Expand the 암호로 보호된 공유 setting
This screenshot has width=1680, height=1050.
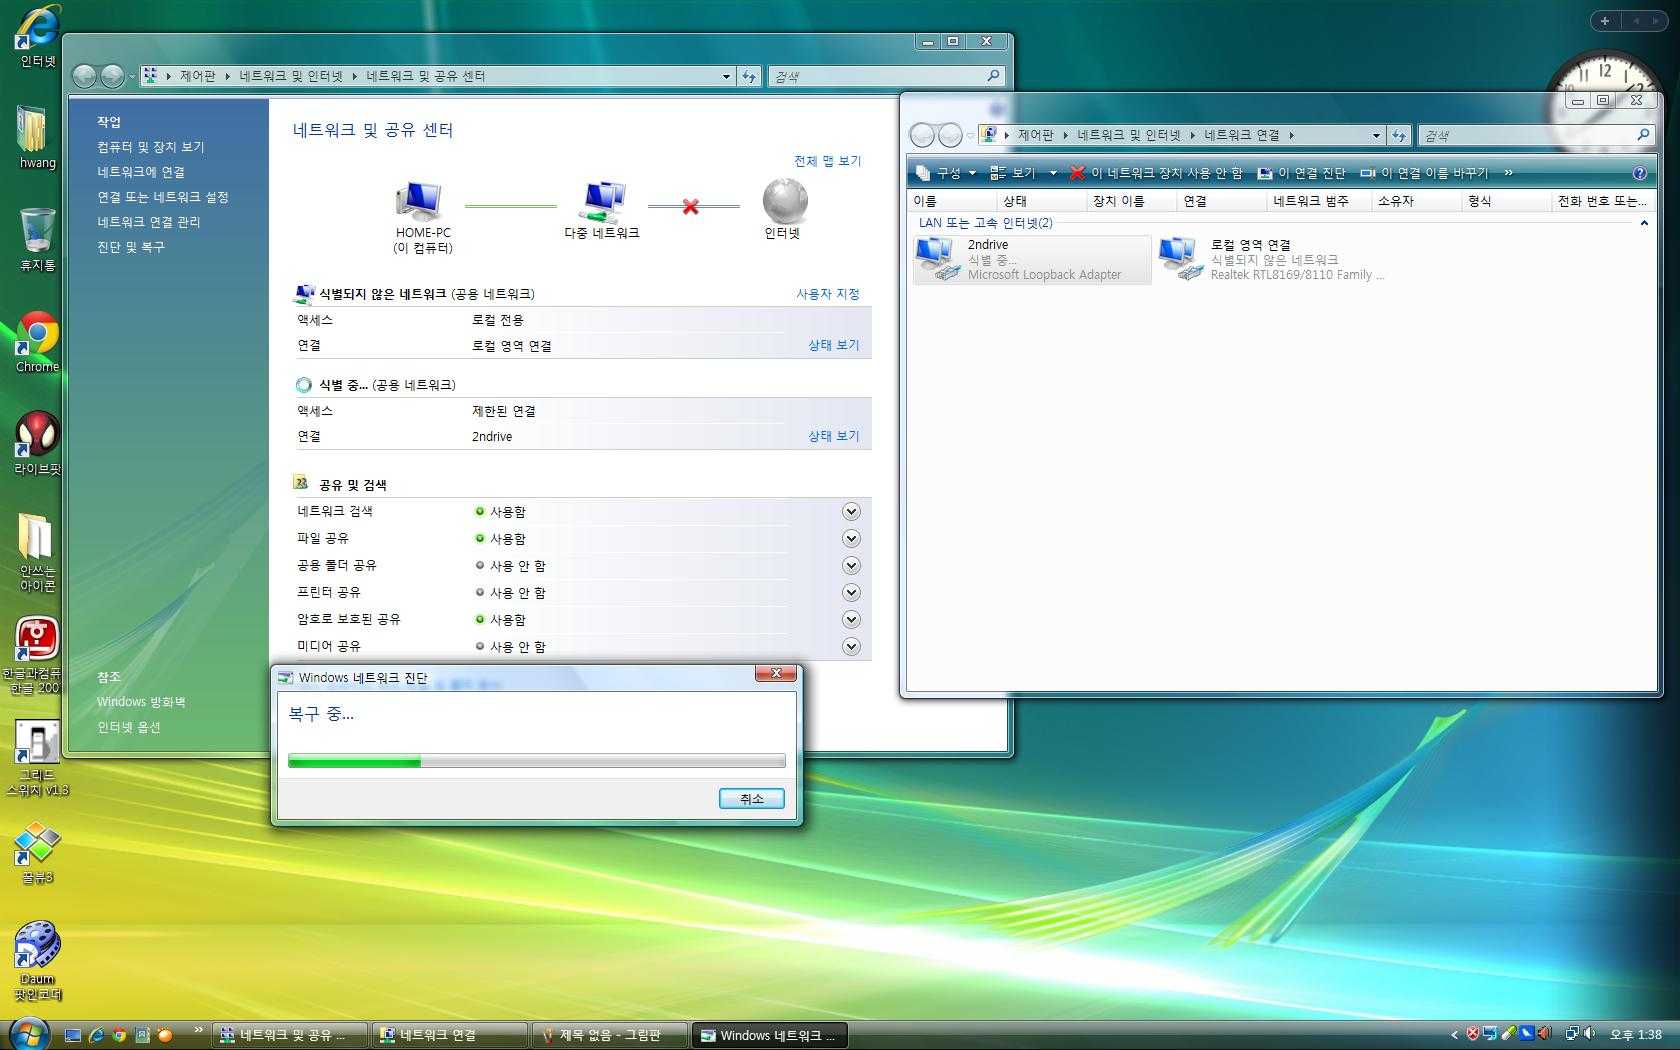click(x=851, y=619)
